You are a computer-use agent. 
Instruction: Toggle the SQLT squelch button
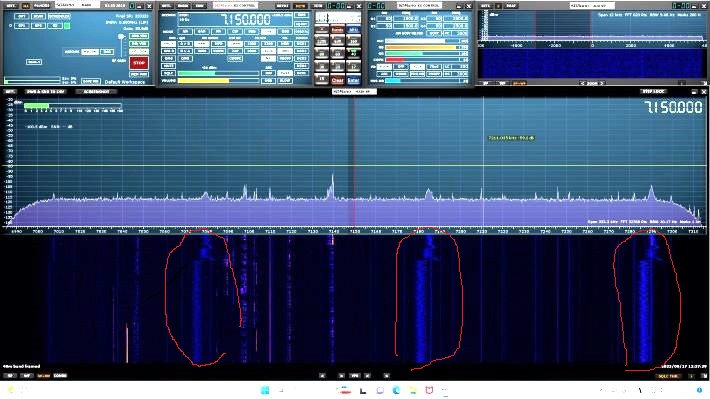168,73
